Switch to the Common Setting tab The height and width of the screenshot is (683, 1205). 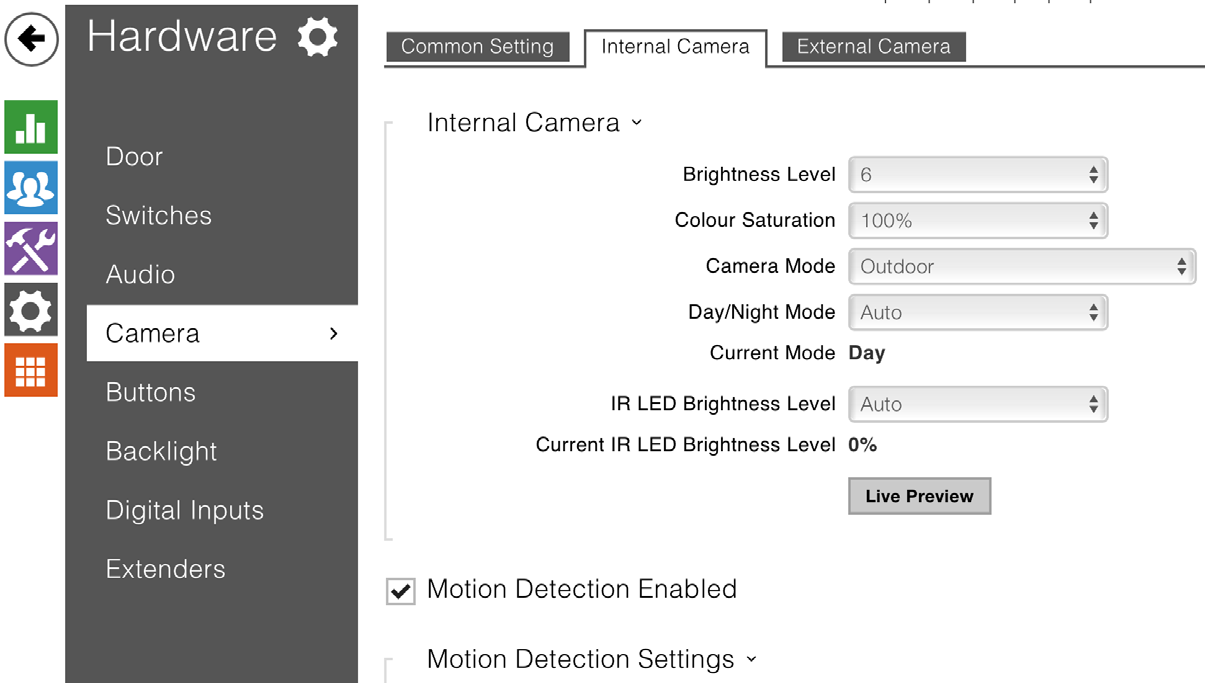477,47
